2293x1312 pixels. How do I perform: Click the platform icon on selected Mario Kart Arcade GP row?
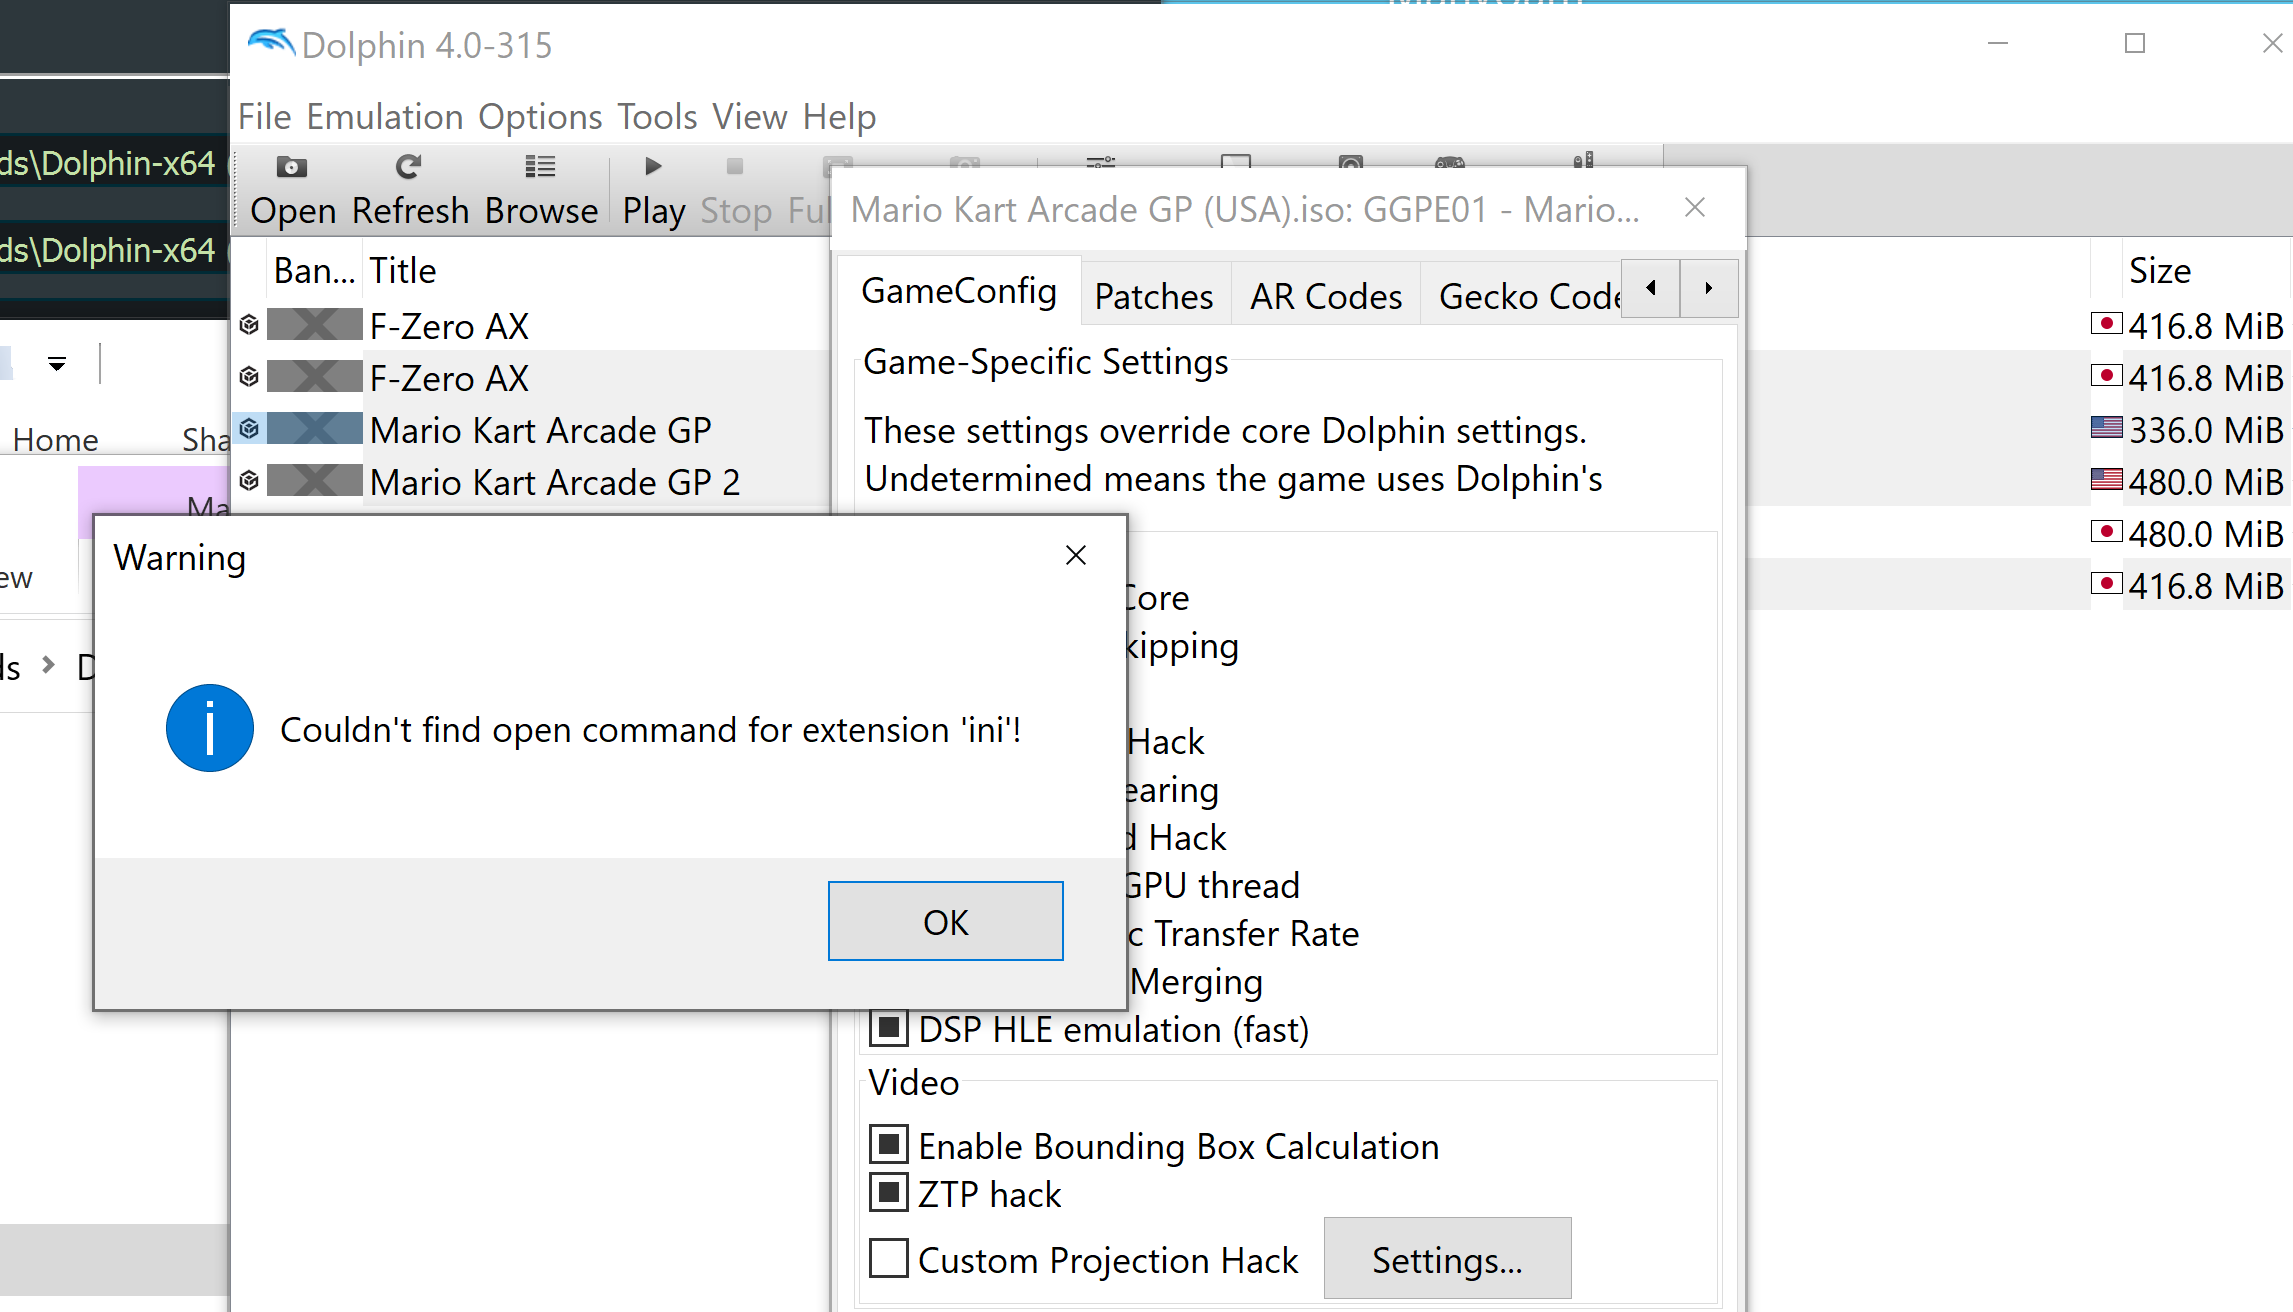coord(250,429)
